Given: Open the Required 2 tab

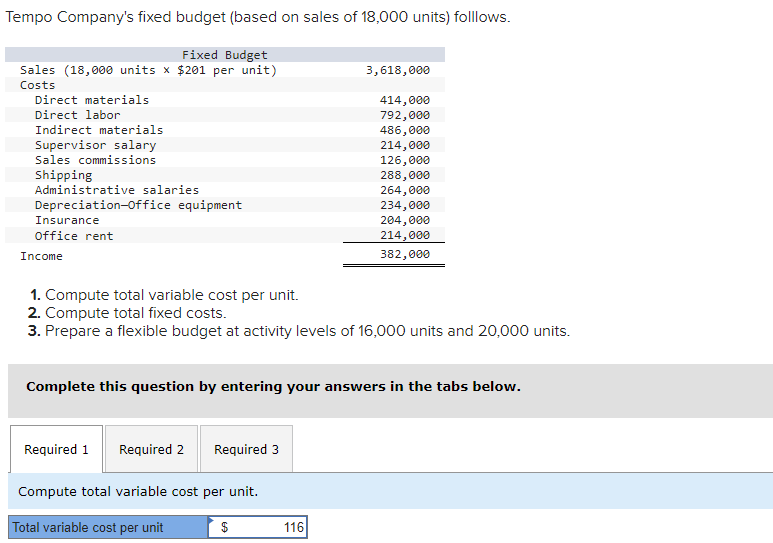Looking at the screenshot, I should click(x=151, y=450).
